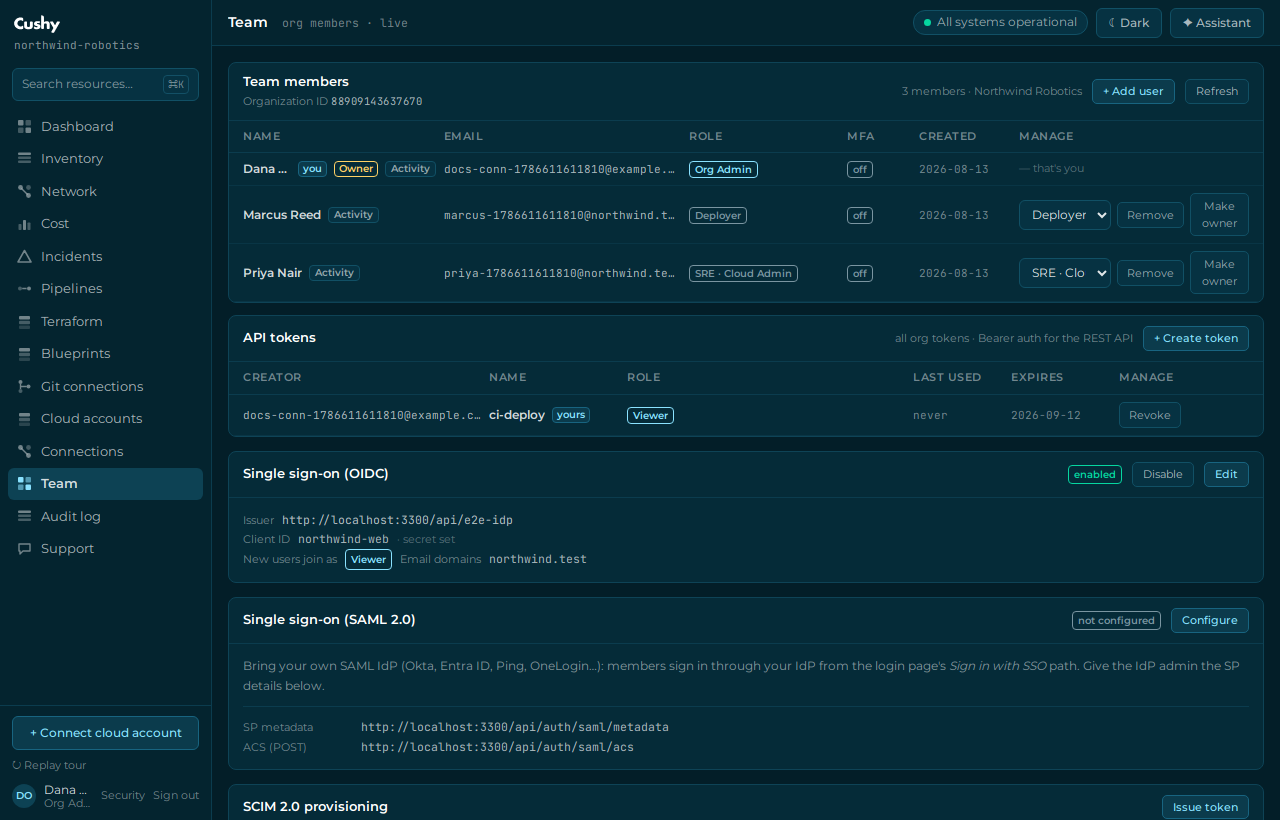Image resolution: width=1280 pixels, height=820 pixels.
Task: Click the ⌘K shortcut badge in search
Action: pyautogui.click(x=176, y=84)
